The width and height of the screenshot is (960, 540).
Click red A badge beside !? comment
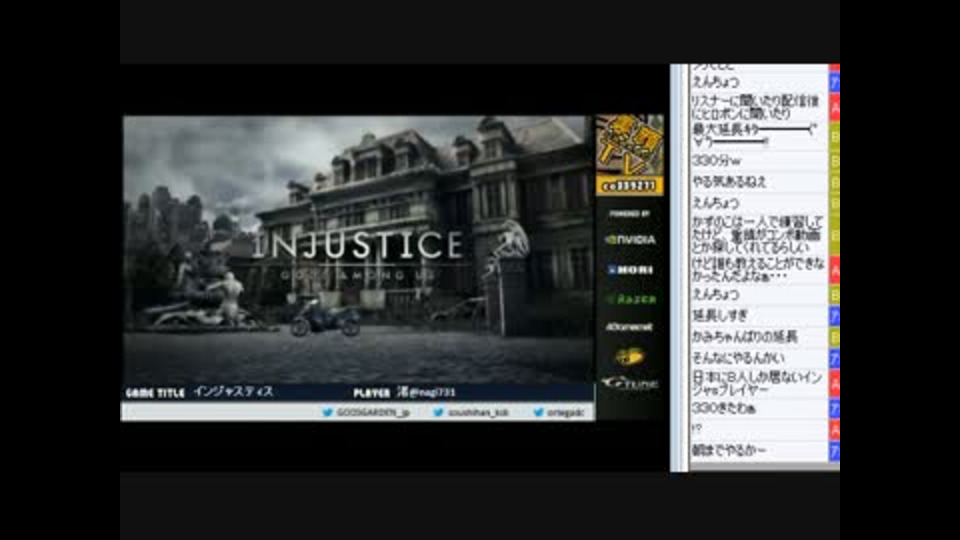coord(834,430)
